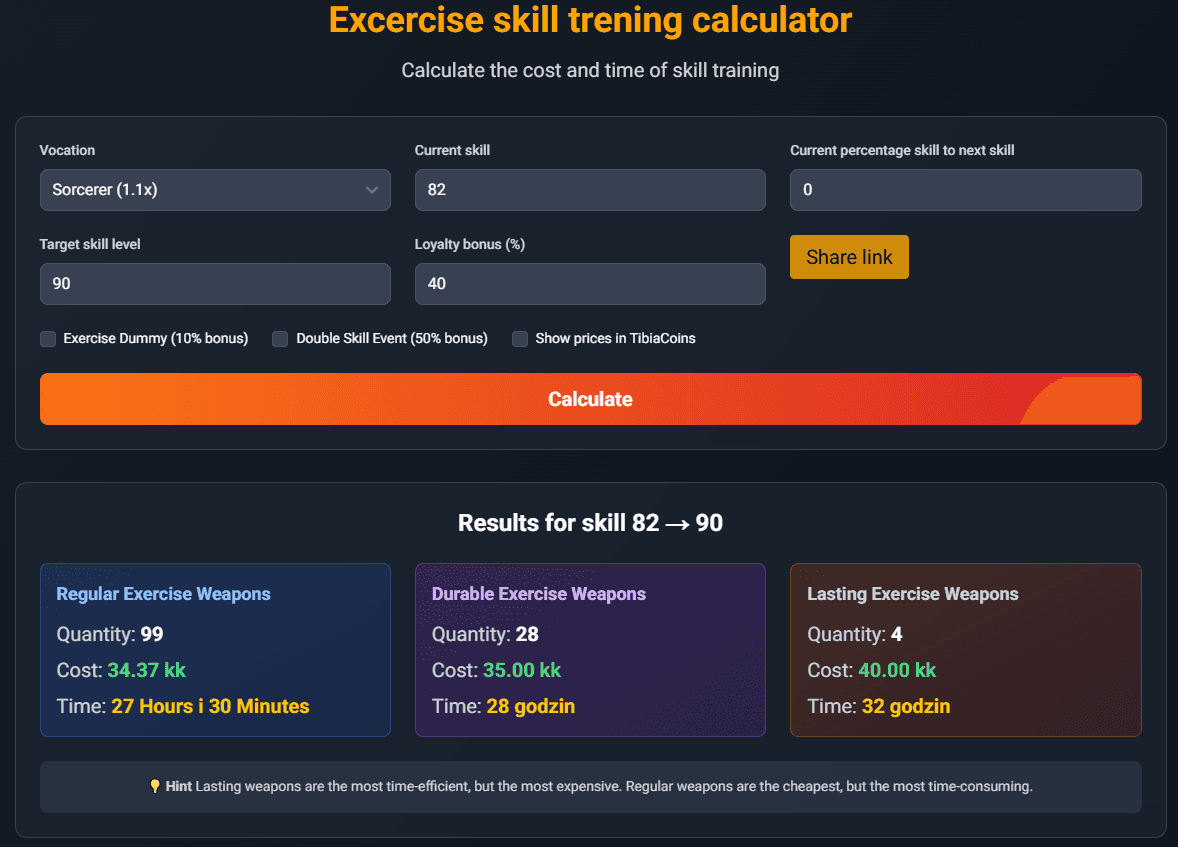Click the hint text bar at the bottom
Image resolution: width=1178 pixels, height=847 pixels.
point(590,786)
